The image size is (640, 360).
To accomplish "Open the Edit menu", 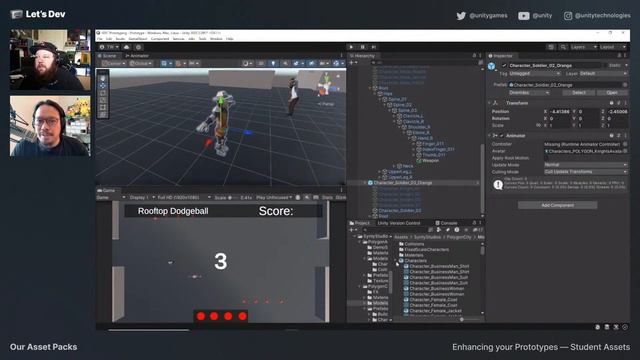I will click(x=109, y=39).
